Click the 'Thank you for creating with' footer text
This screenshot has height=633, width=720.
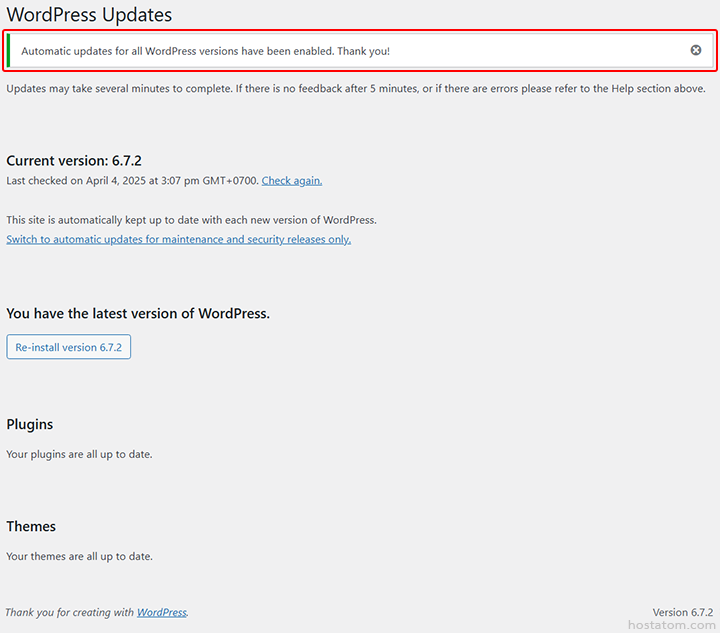coord(70,612)
